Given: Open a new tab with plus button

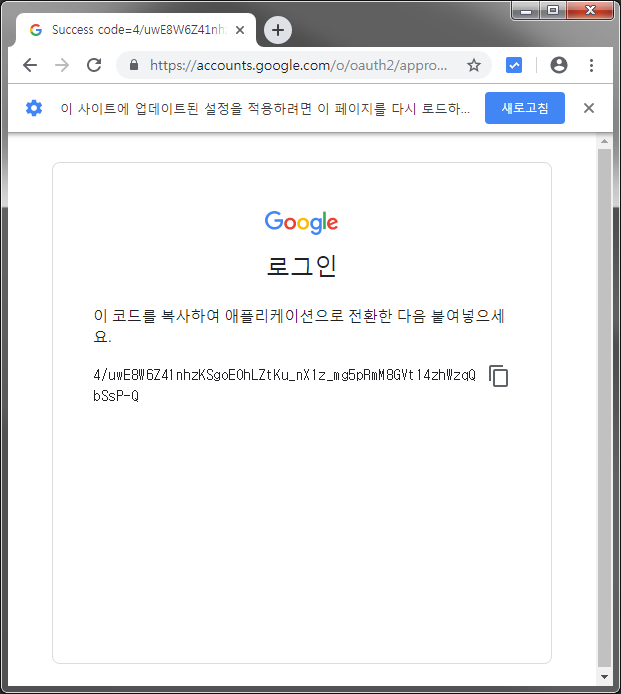Looking at the screenshot, I should 278,30.
